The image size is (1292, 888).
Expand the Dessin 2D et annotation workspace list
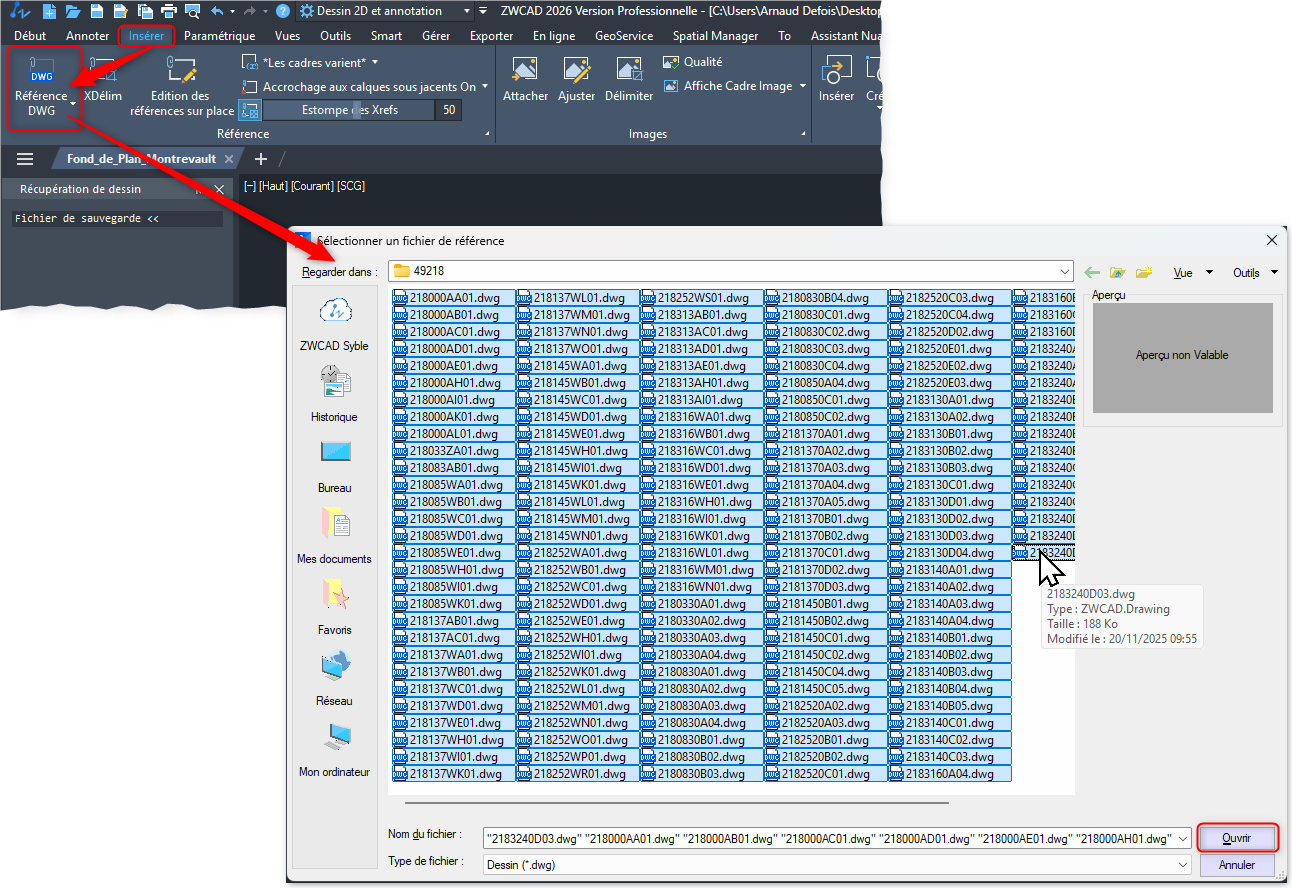[x=467, y=11]
